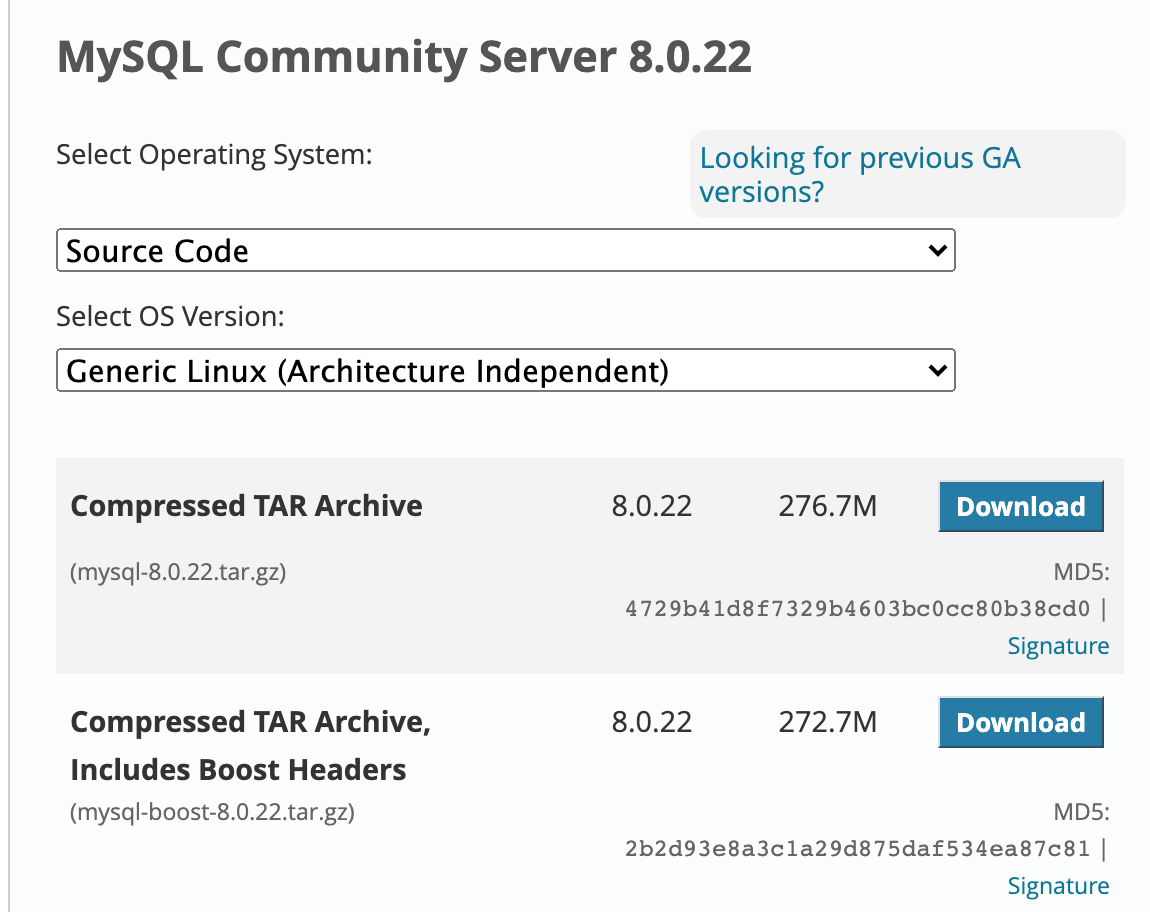Click MySQL Community Server 8.0.22 heading
Image resolution: width=1150 pixels, height=912 pixels.
pyautogui.click(x=404, y=57)
